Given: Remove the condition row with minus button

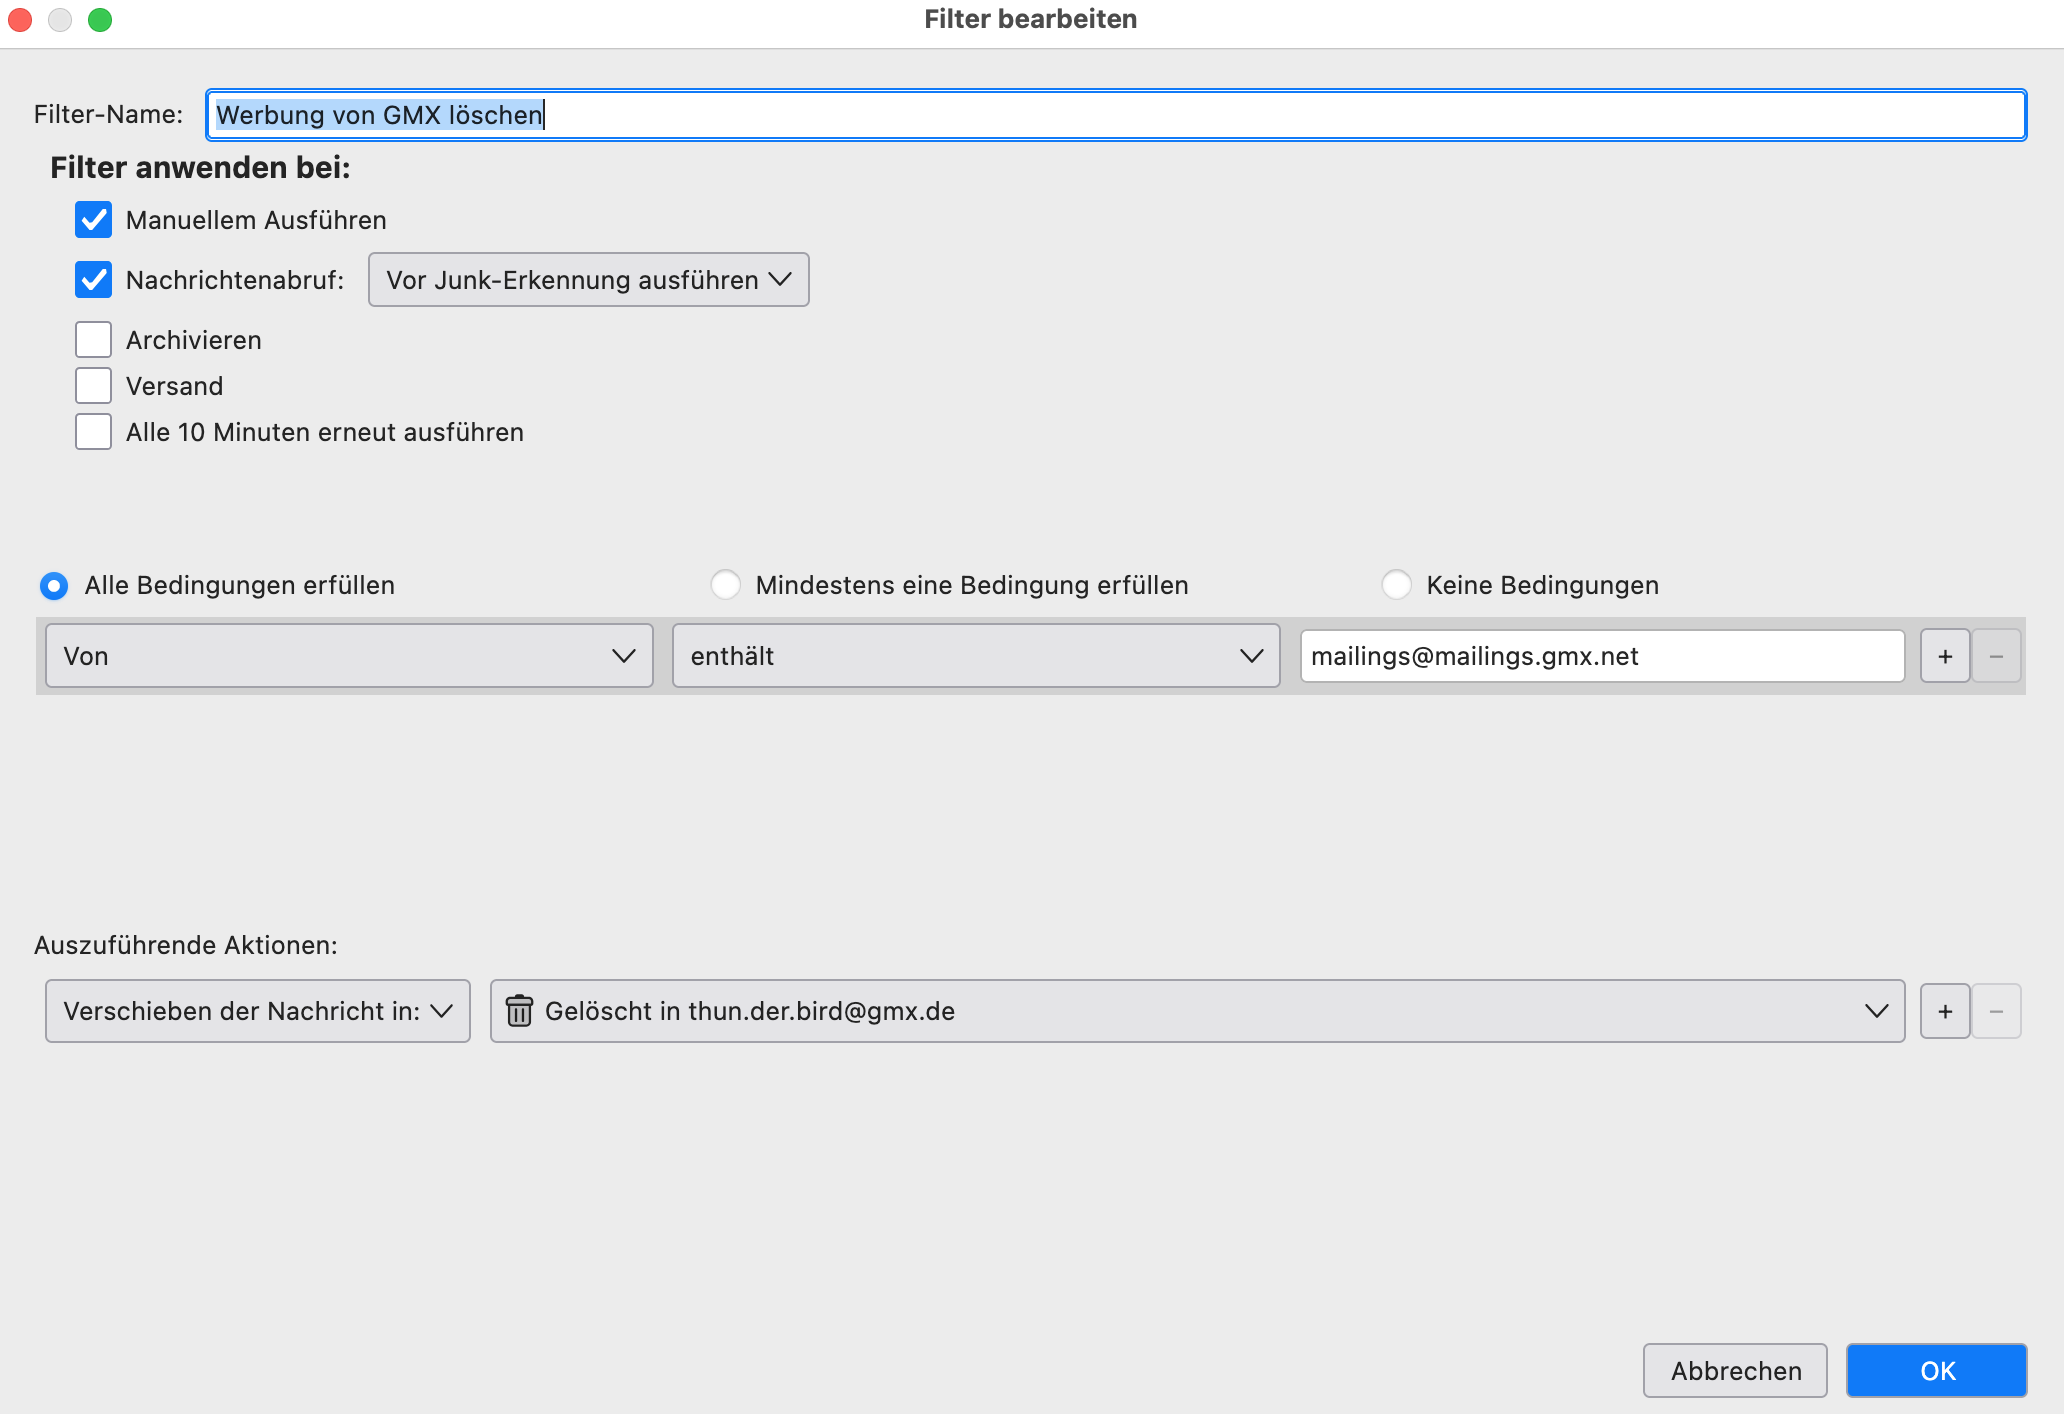Looking at the screenshot, I should (x=1996, y=656).
